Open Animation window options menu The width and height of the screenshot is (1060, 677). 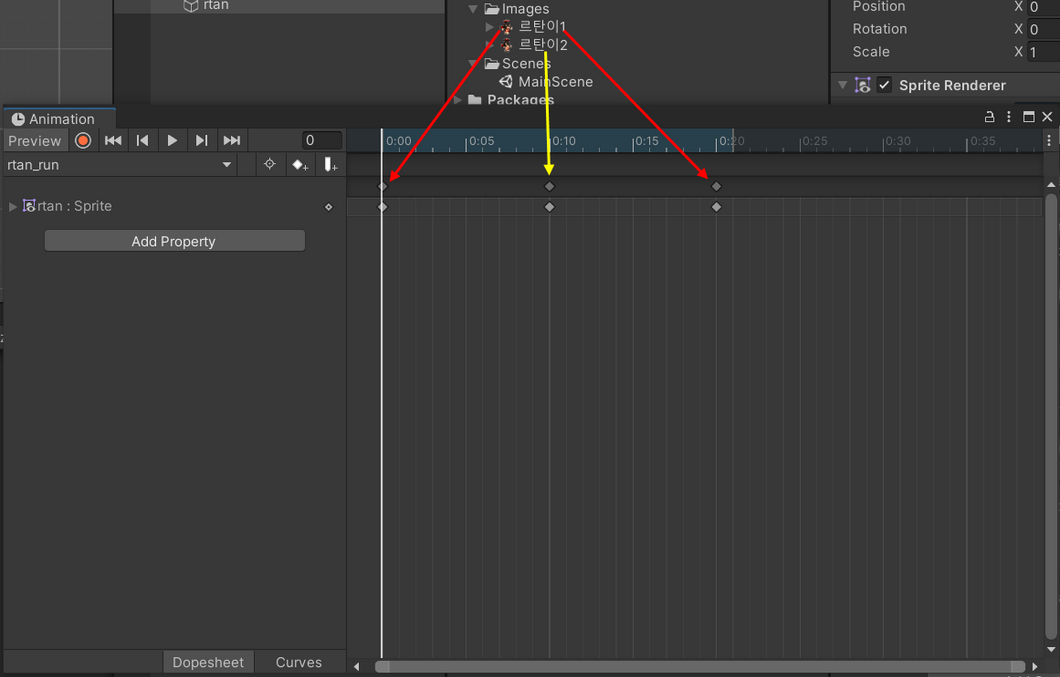(1009, 117)
